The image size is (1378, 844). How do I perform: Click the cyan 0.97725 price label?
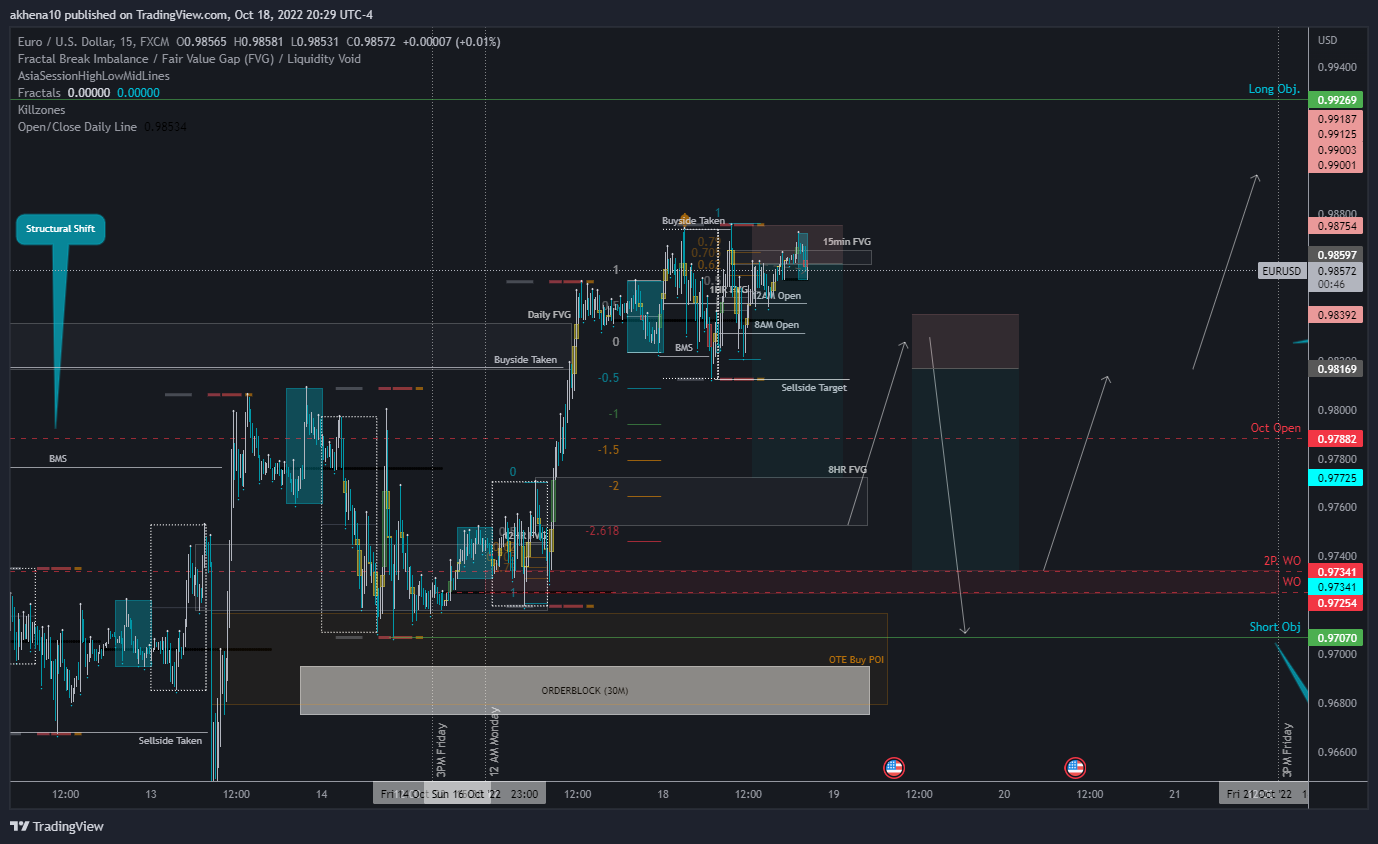[x=1336, y=478]
